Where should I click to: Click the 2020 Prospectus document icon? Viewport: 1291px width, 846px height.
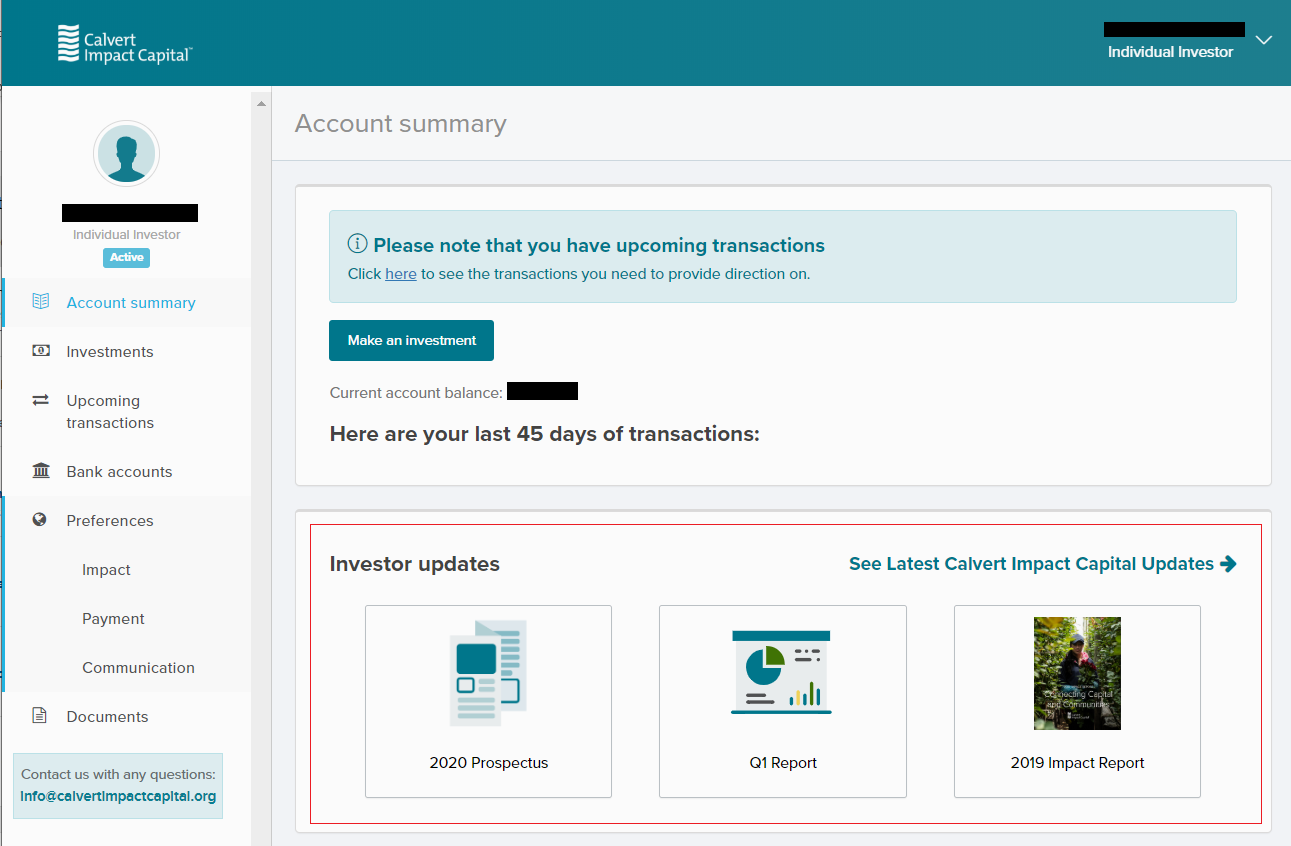click(x=488, y=672)
